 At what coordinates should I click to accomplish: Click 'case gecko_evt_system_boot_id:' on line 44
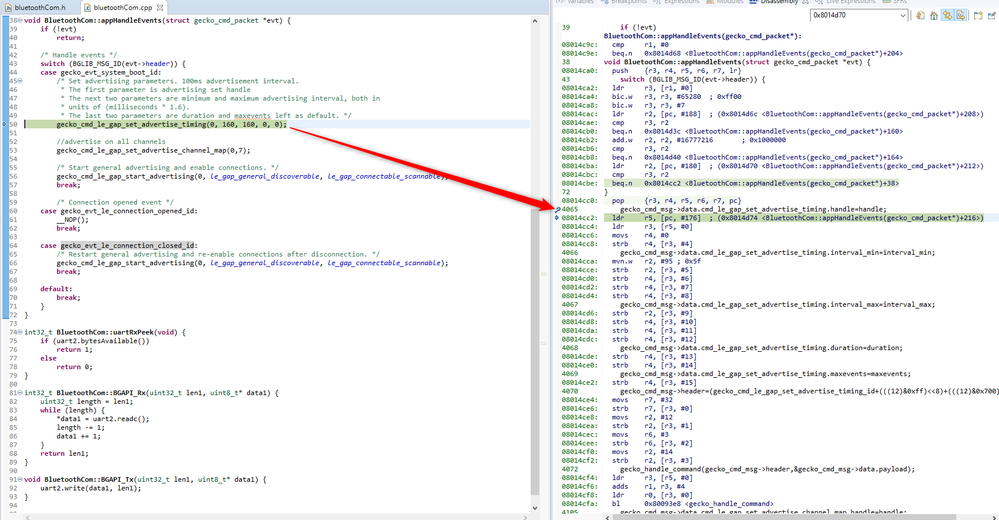[x=101, y=73]
